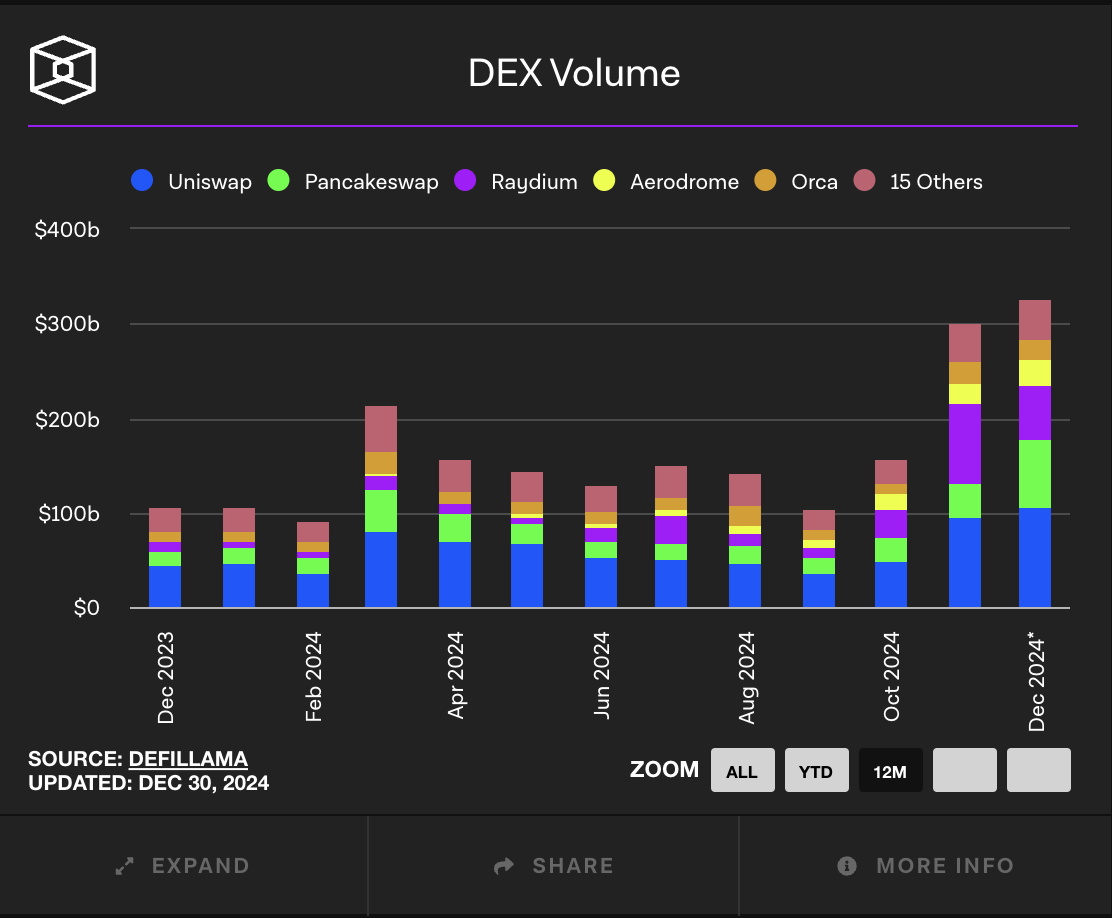Click the Jun 2024 Raydium bar segment
The image size is (1112, 918).
coord(601,535)
